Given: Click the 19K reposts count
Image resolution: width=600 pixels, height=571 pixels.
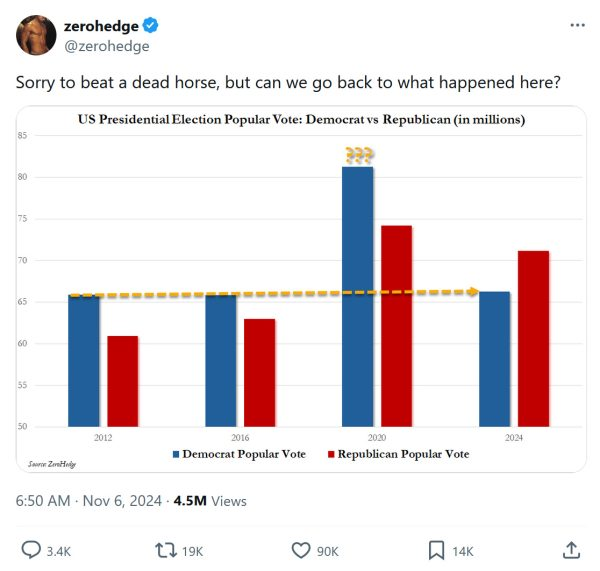Looking at the screenshot, I should [x=193, y=551].
